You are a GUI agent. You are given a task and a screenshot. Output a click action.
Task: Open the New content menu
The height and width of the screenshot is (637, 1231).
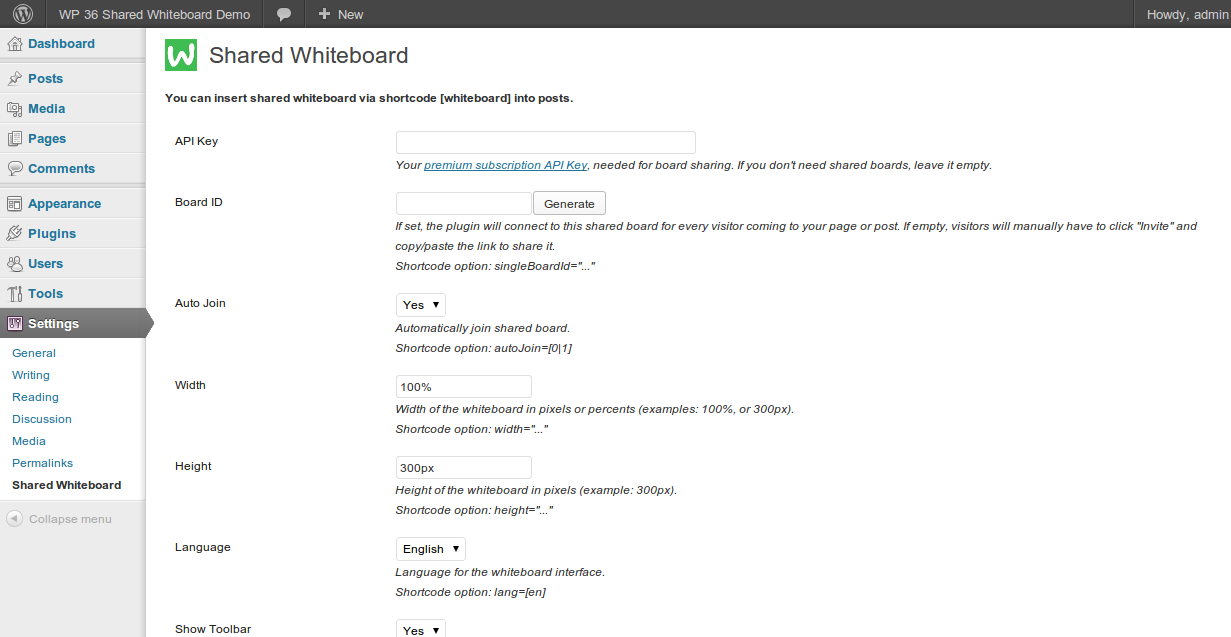click(x=340, y=14)
